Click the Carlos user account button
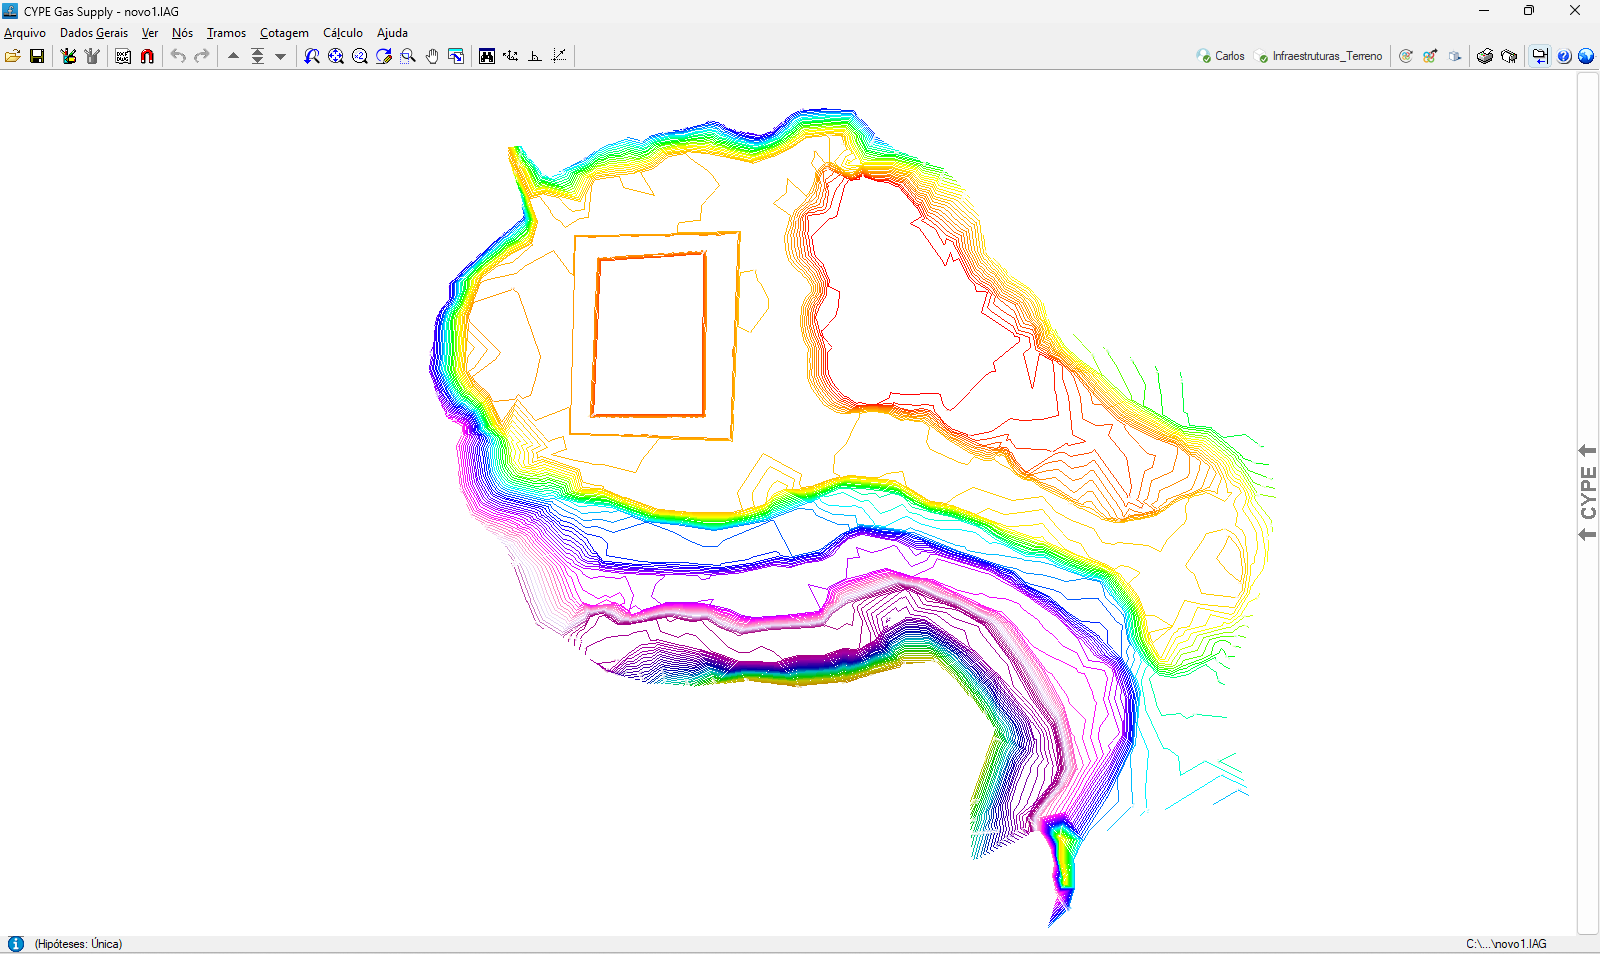 click(x=1221, y=56)
